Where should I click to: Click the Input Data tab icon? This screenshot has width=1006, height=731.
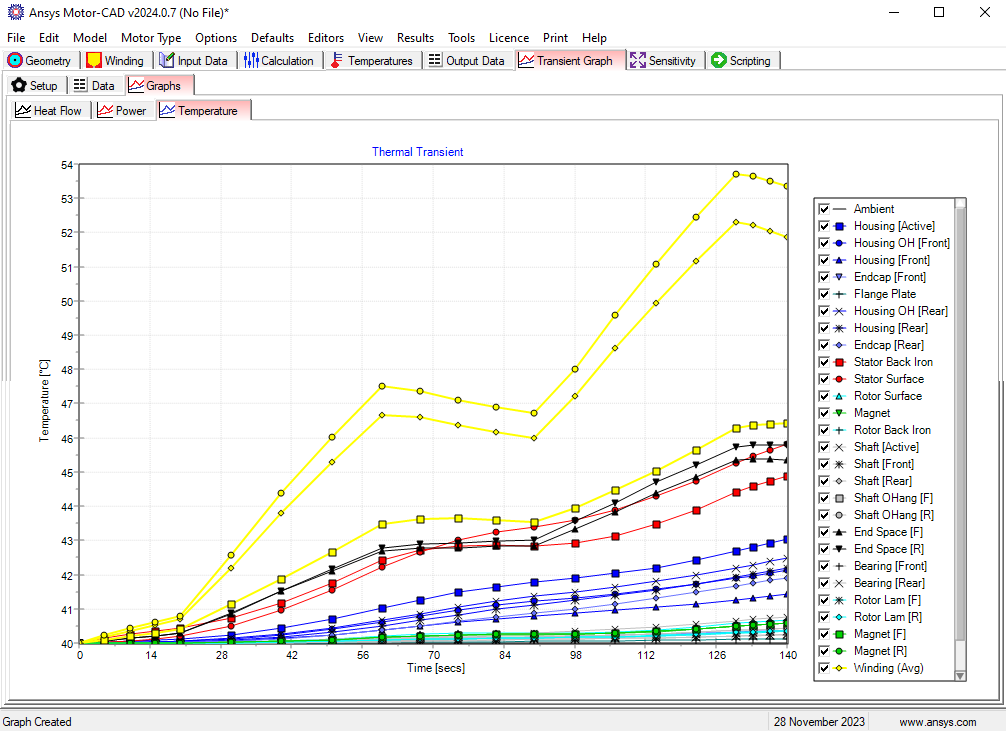pyautogui.click(x=167, y=60)
